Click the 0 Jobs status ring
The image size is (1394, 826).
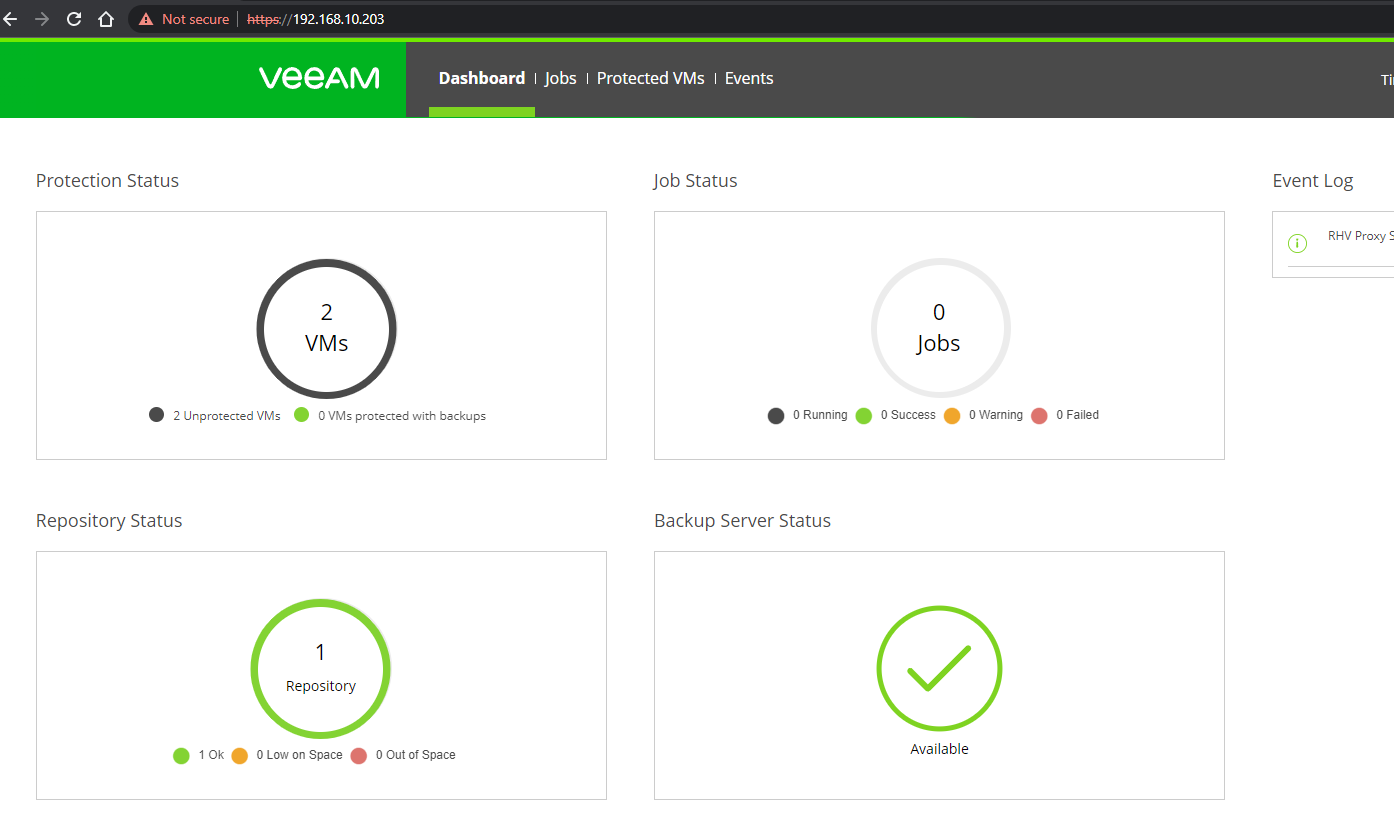point(939,328)
